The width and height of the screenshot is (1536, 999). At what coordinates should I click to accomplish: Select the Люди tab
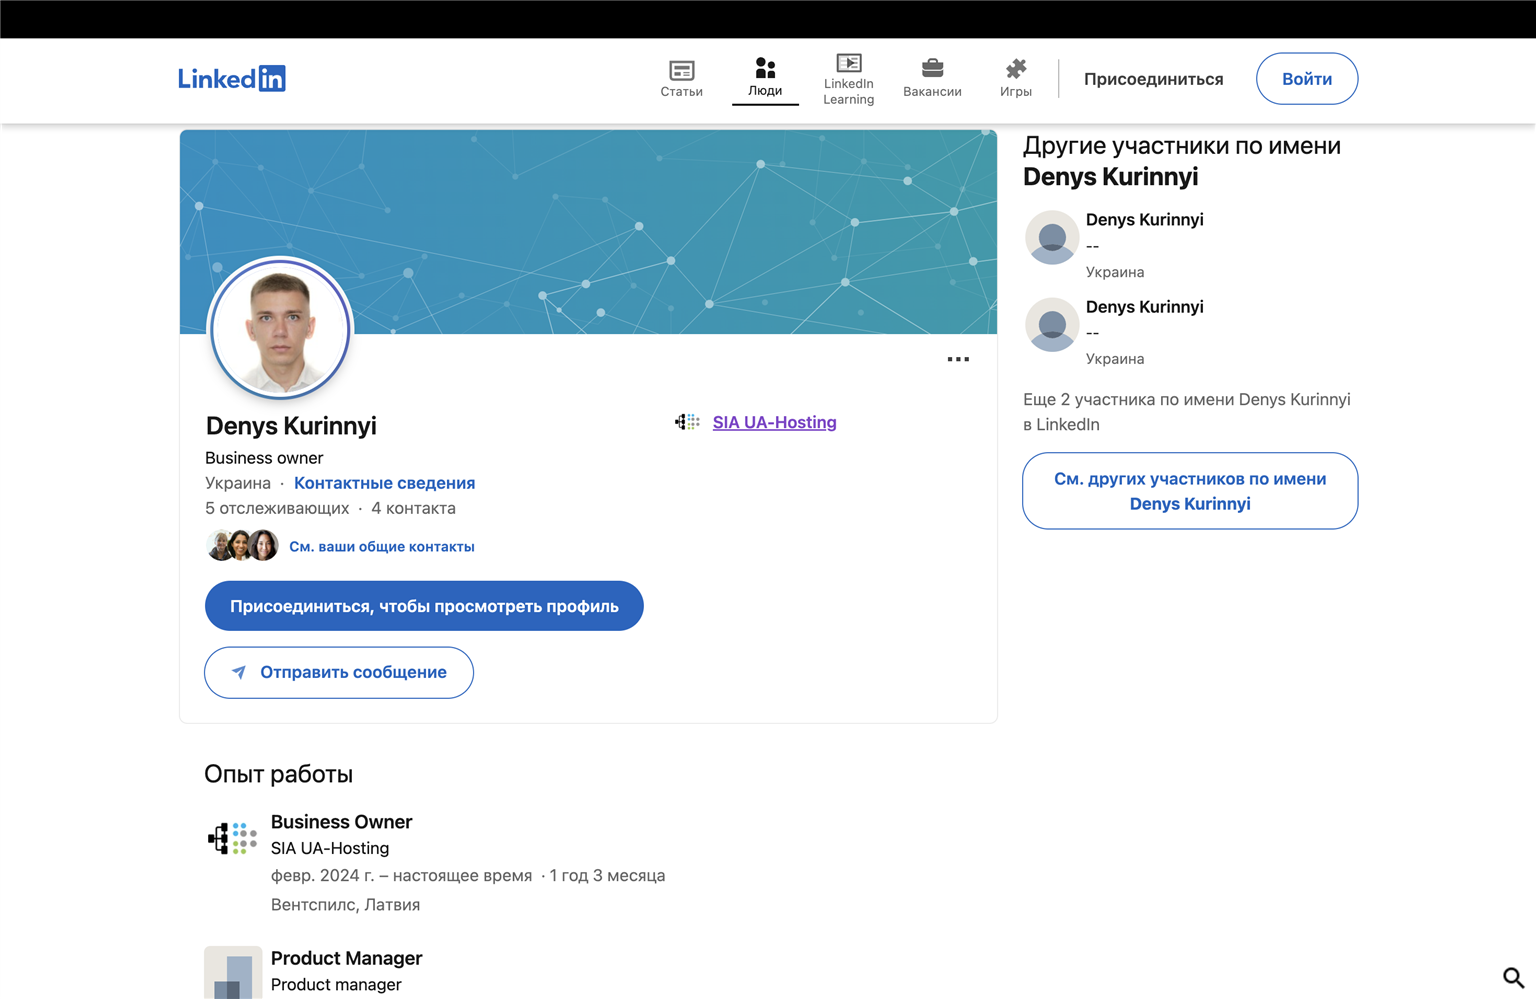coord(765,79)
